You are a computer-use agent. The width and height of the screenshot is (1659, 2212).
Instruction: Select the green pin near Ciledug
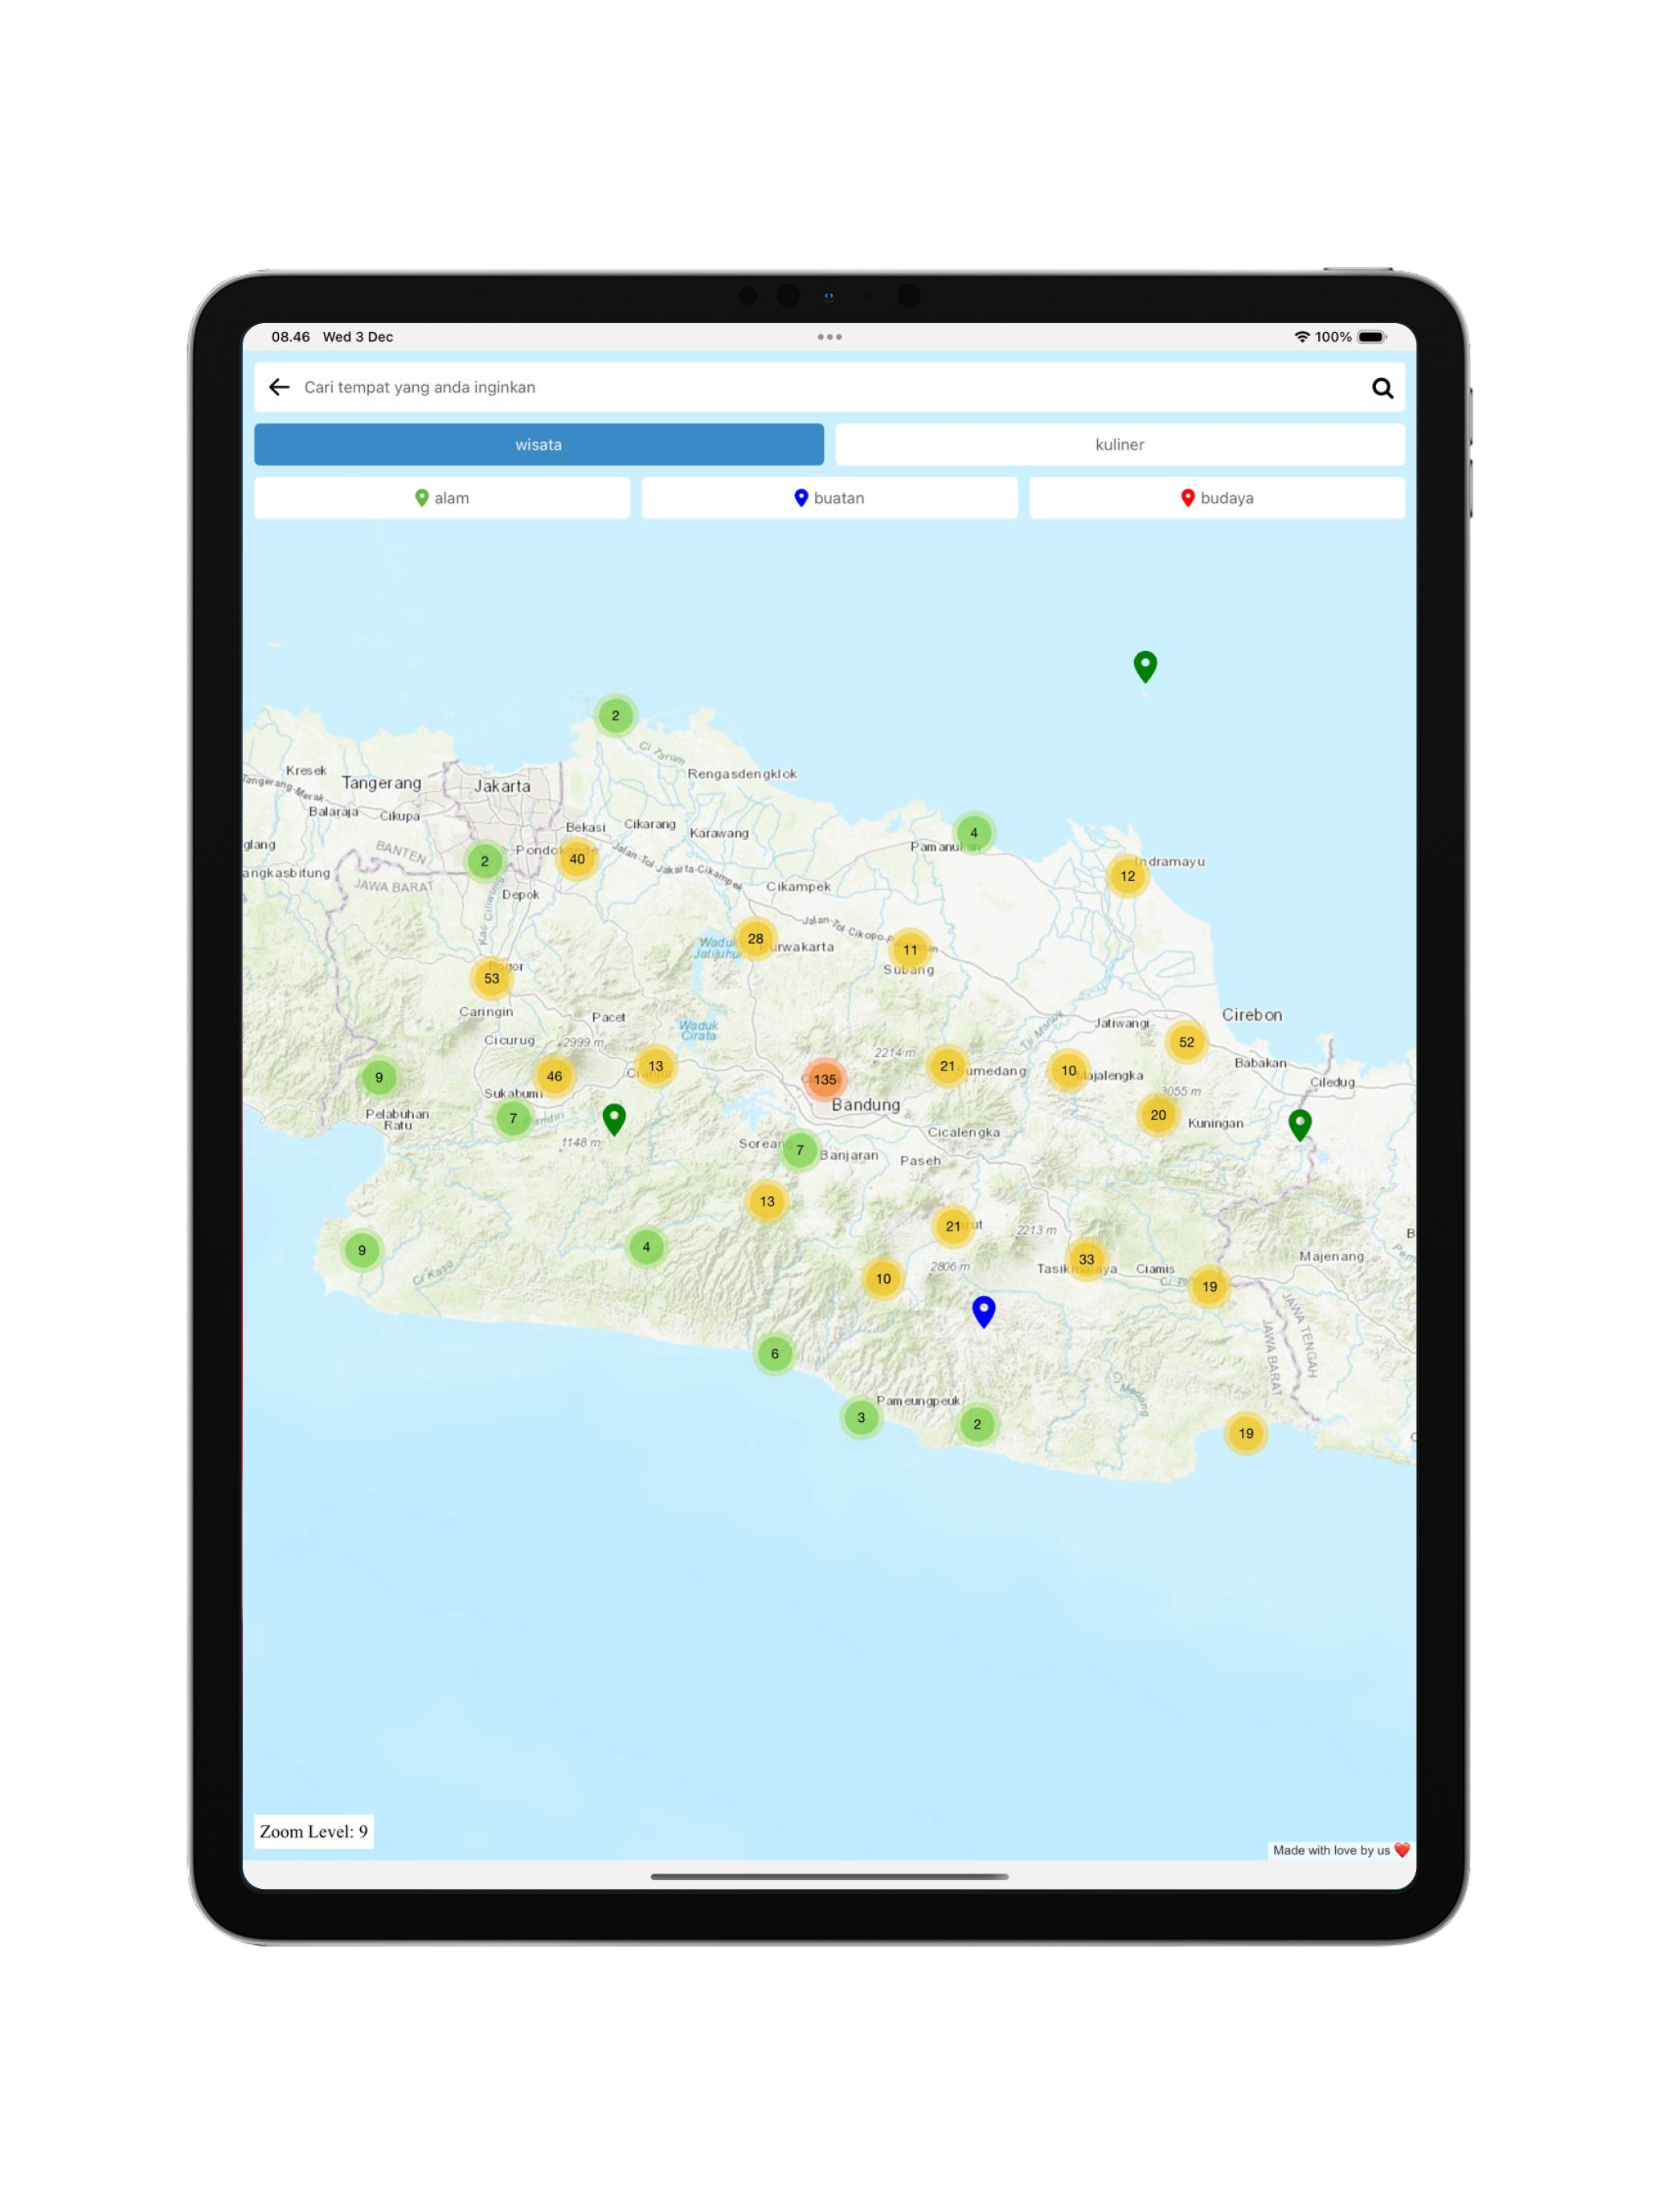coord(1299,1125)
